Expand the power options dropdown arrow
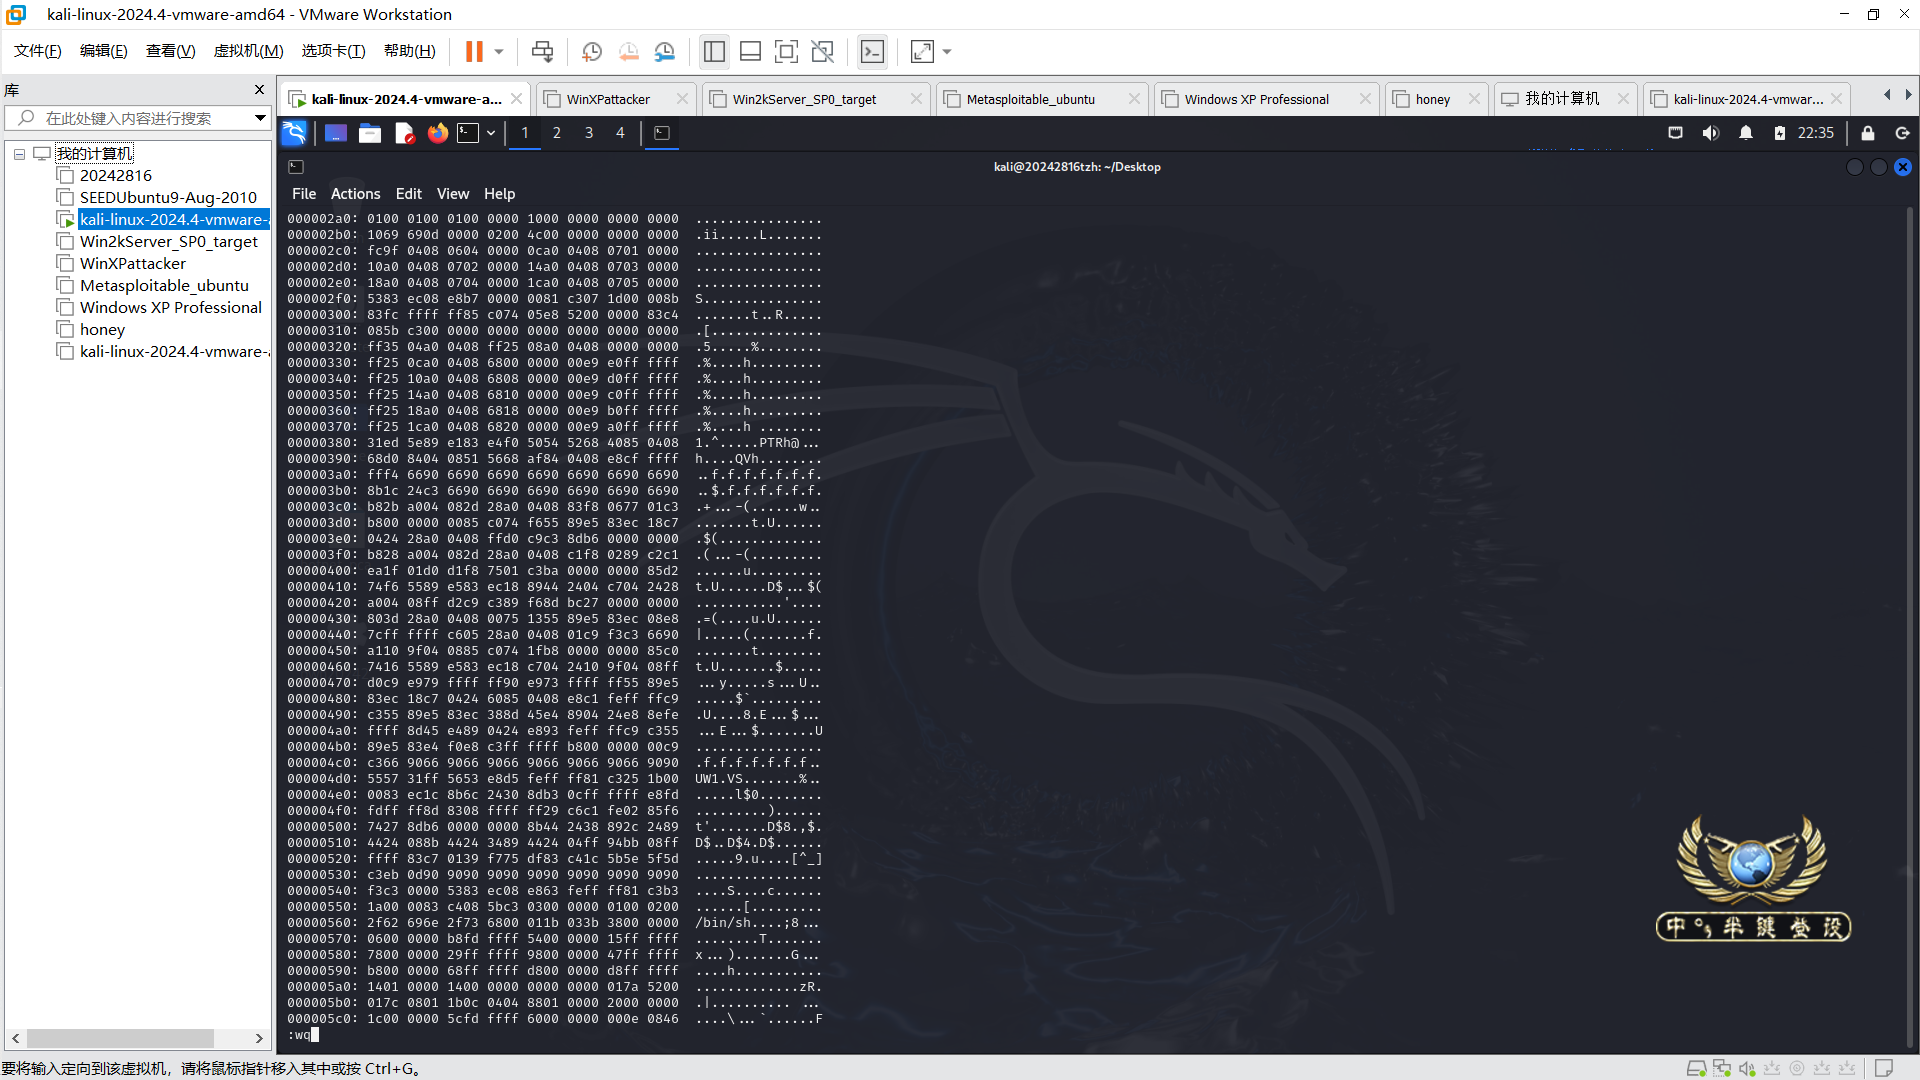Viewport: 1920px width, 1080px height. coord(498,51)
